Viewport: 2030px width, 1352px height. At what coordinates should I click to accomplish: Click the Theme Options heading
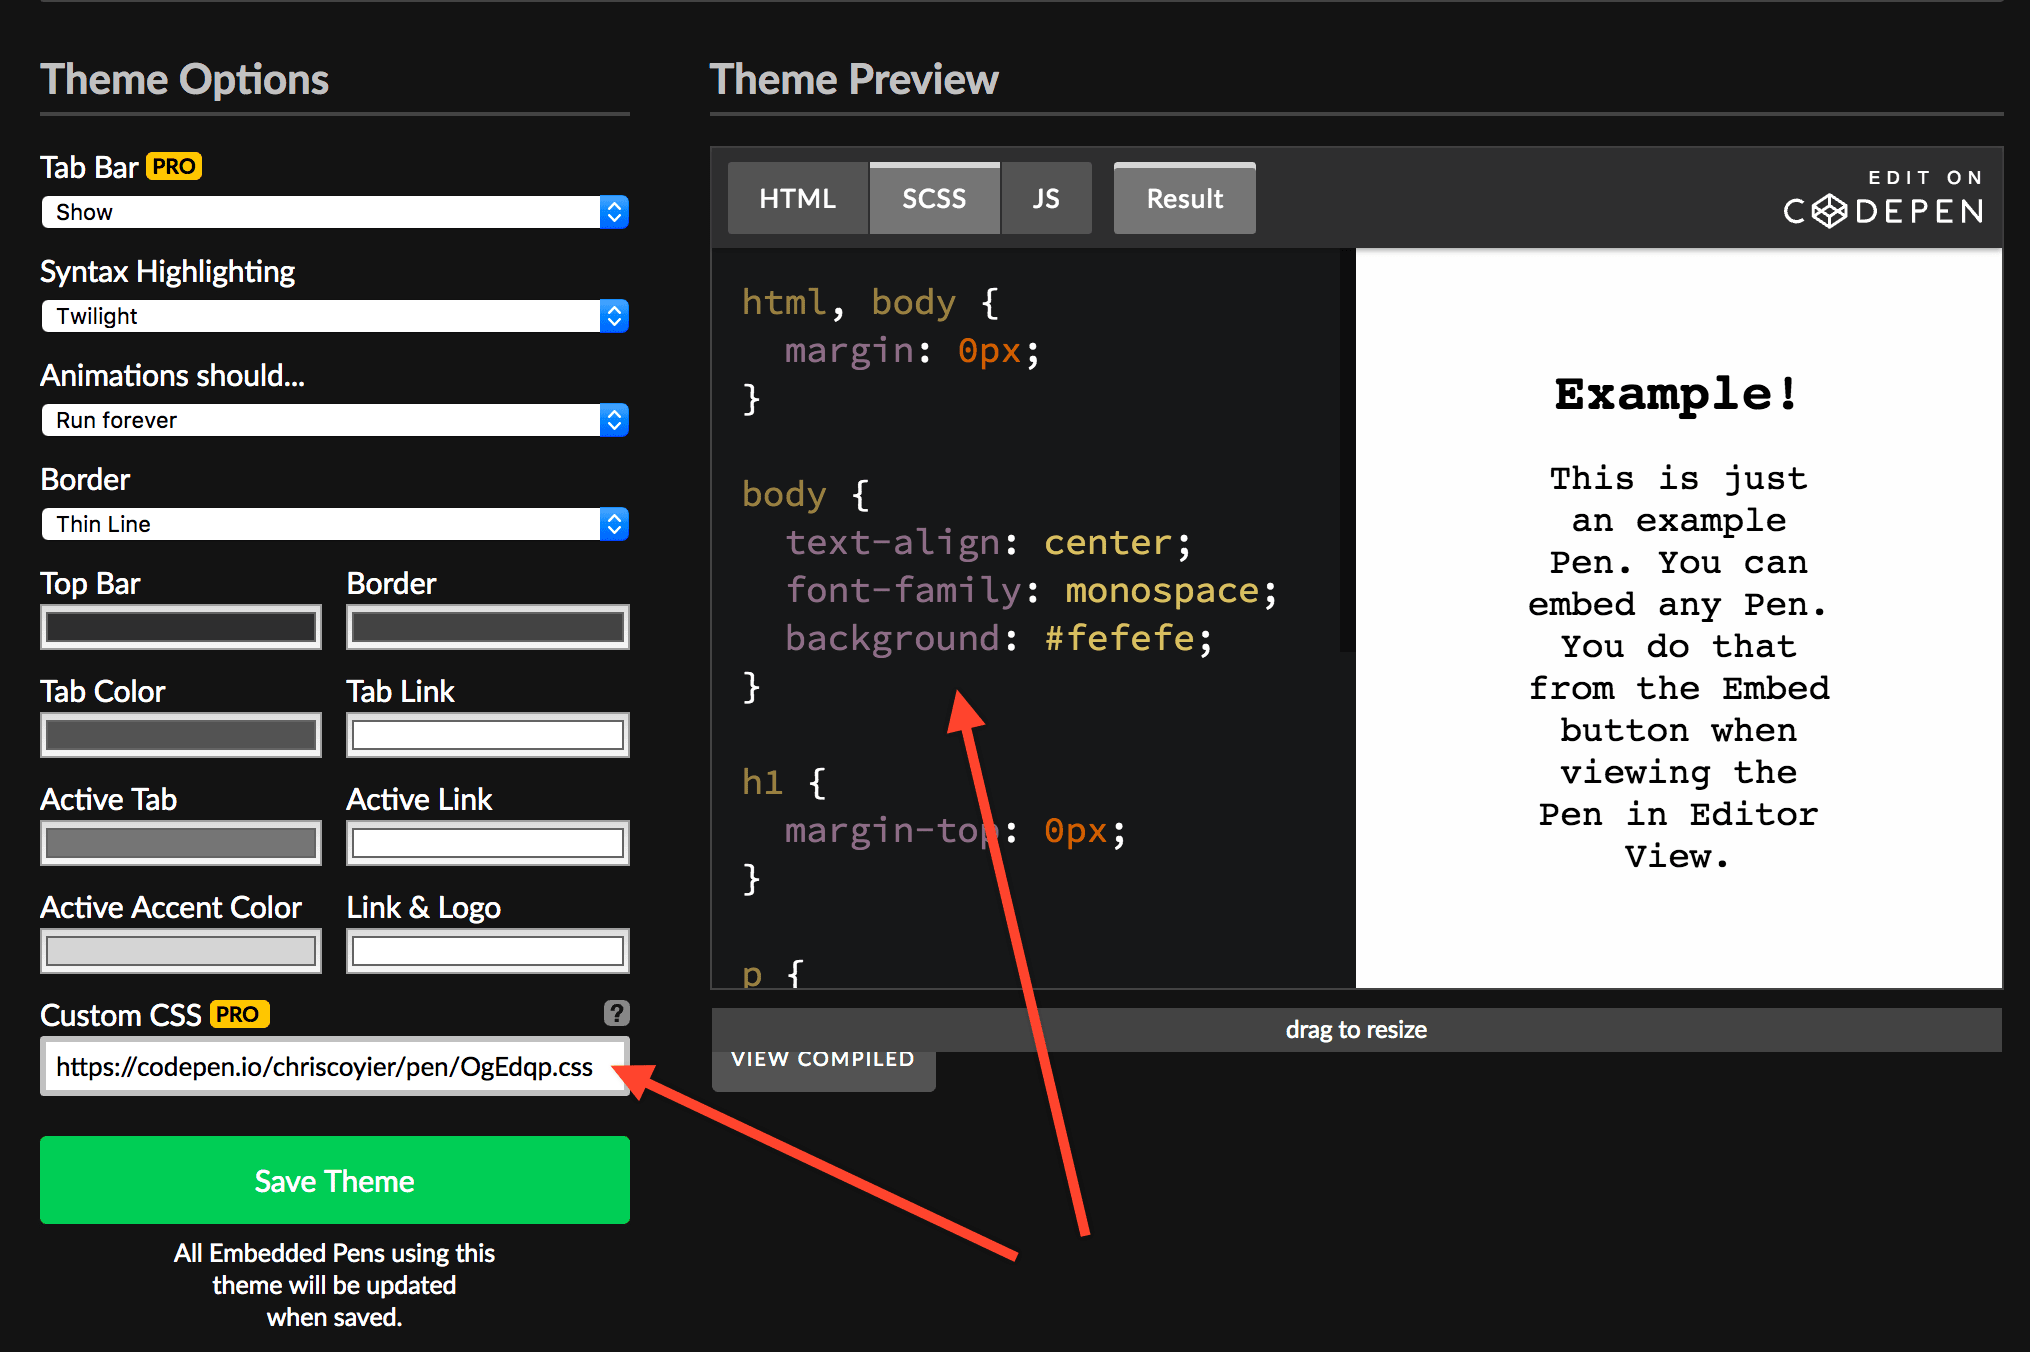click(185, 79)
